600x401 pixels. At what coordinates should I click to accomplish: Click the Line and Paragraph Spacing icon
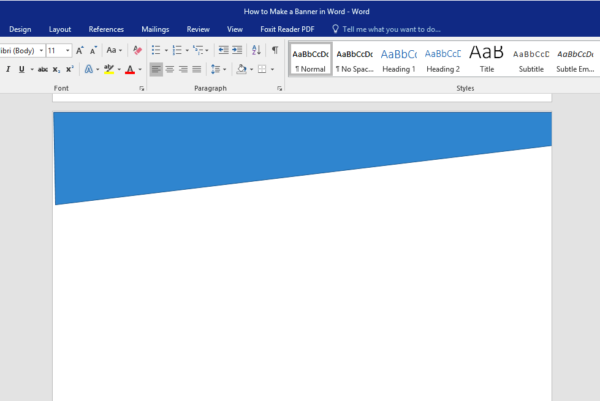coord(215,69)
